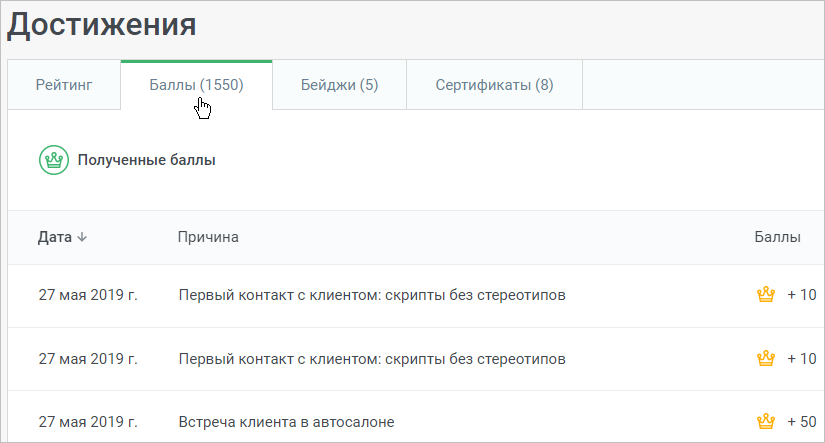Click the Достижения page heading

coord(102,25)
